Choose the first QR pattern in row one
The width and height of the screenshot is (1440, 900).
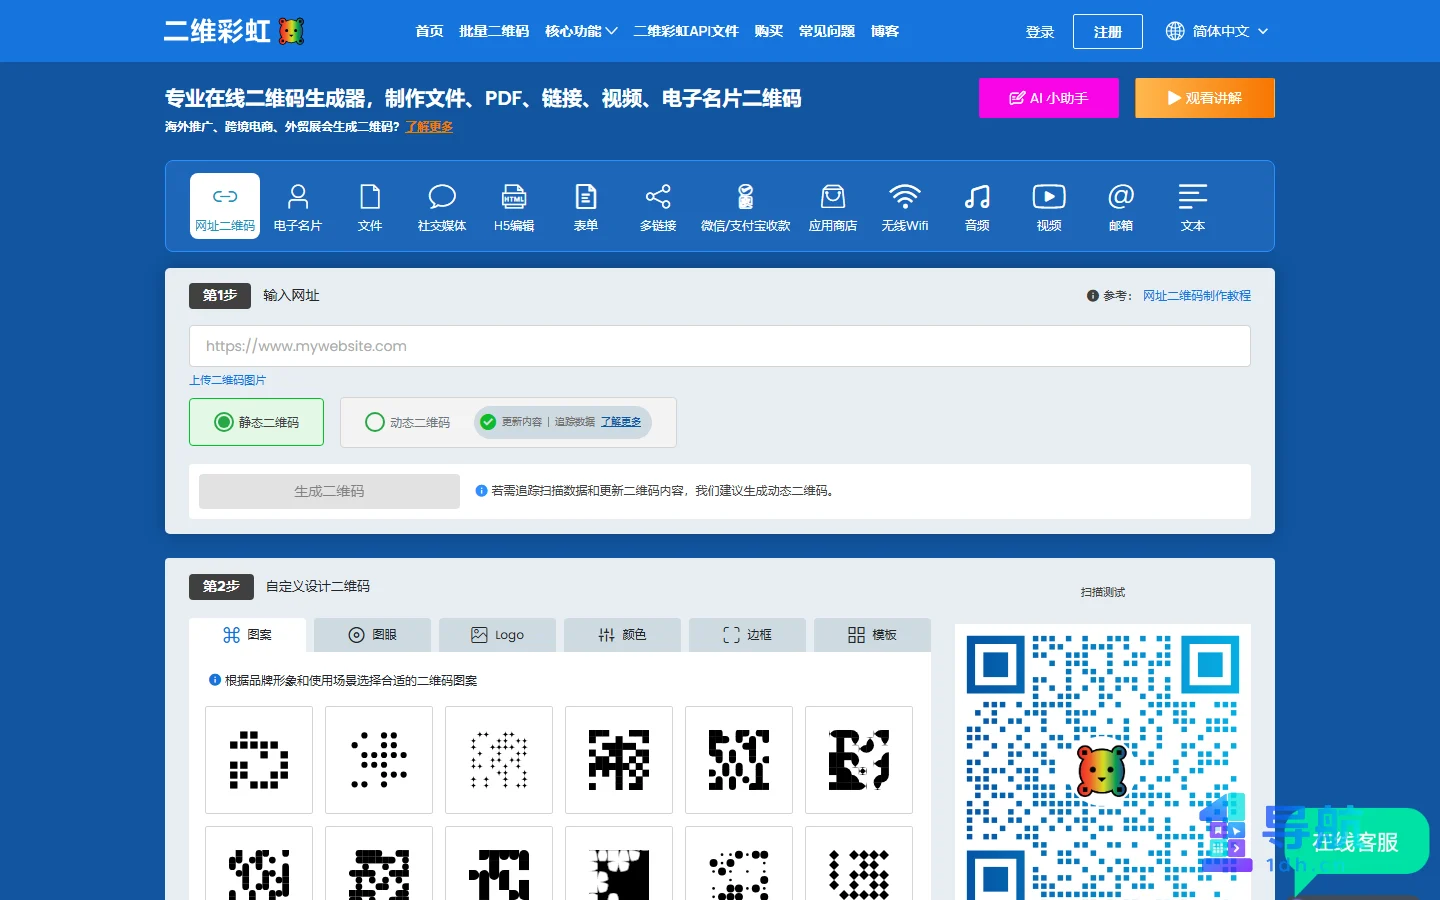point(259,760)
